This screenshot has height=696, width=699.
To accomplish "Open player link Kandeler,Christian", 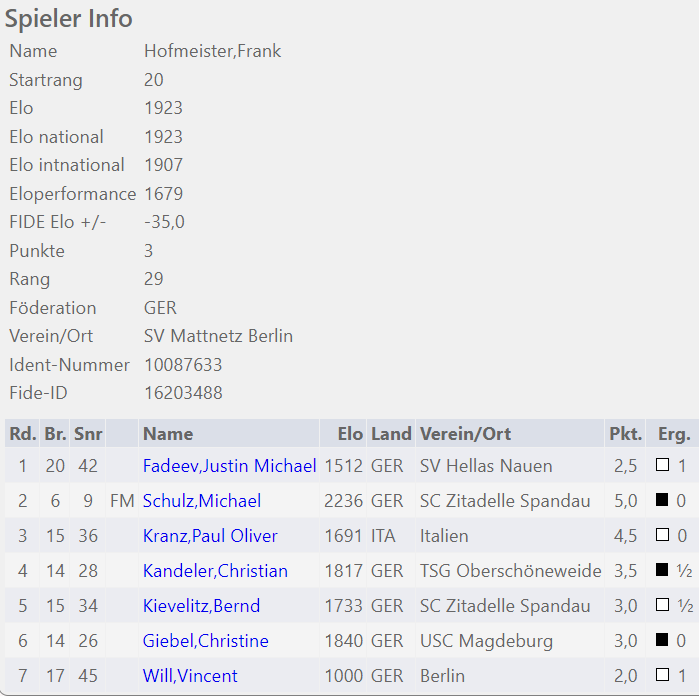I will click(215, 571).
